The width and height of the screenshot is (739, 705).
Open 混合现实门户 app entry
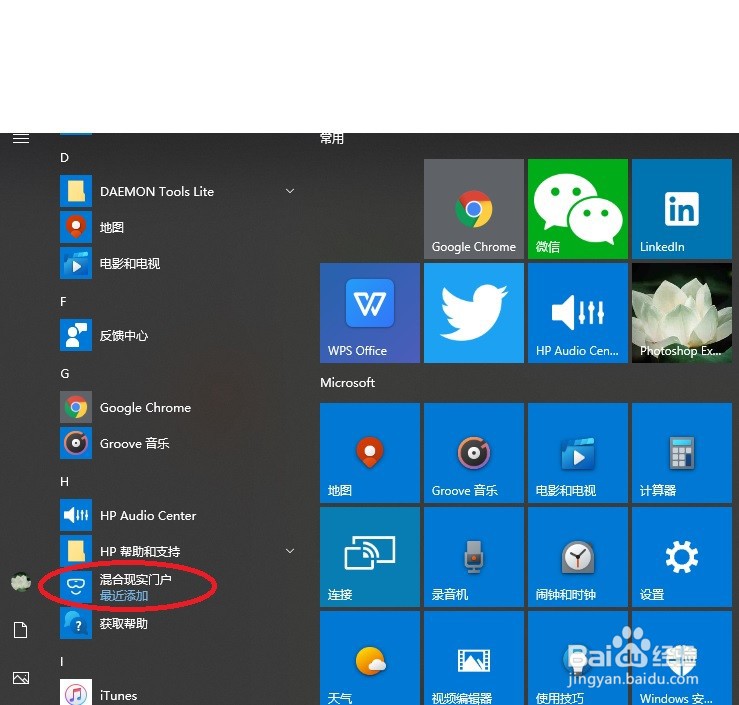coord(177,587)
